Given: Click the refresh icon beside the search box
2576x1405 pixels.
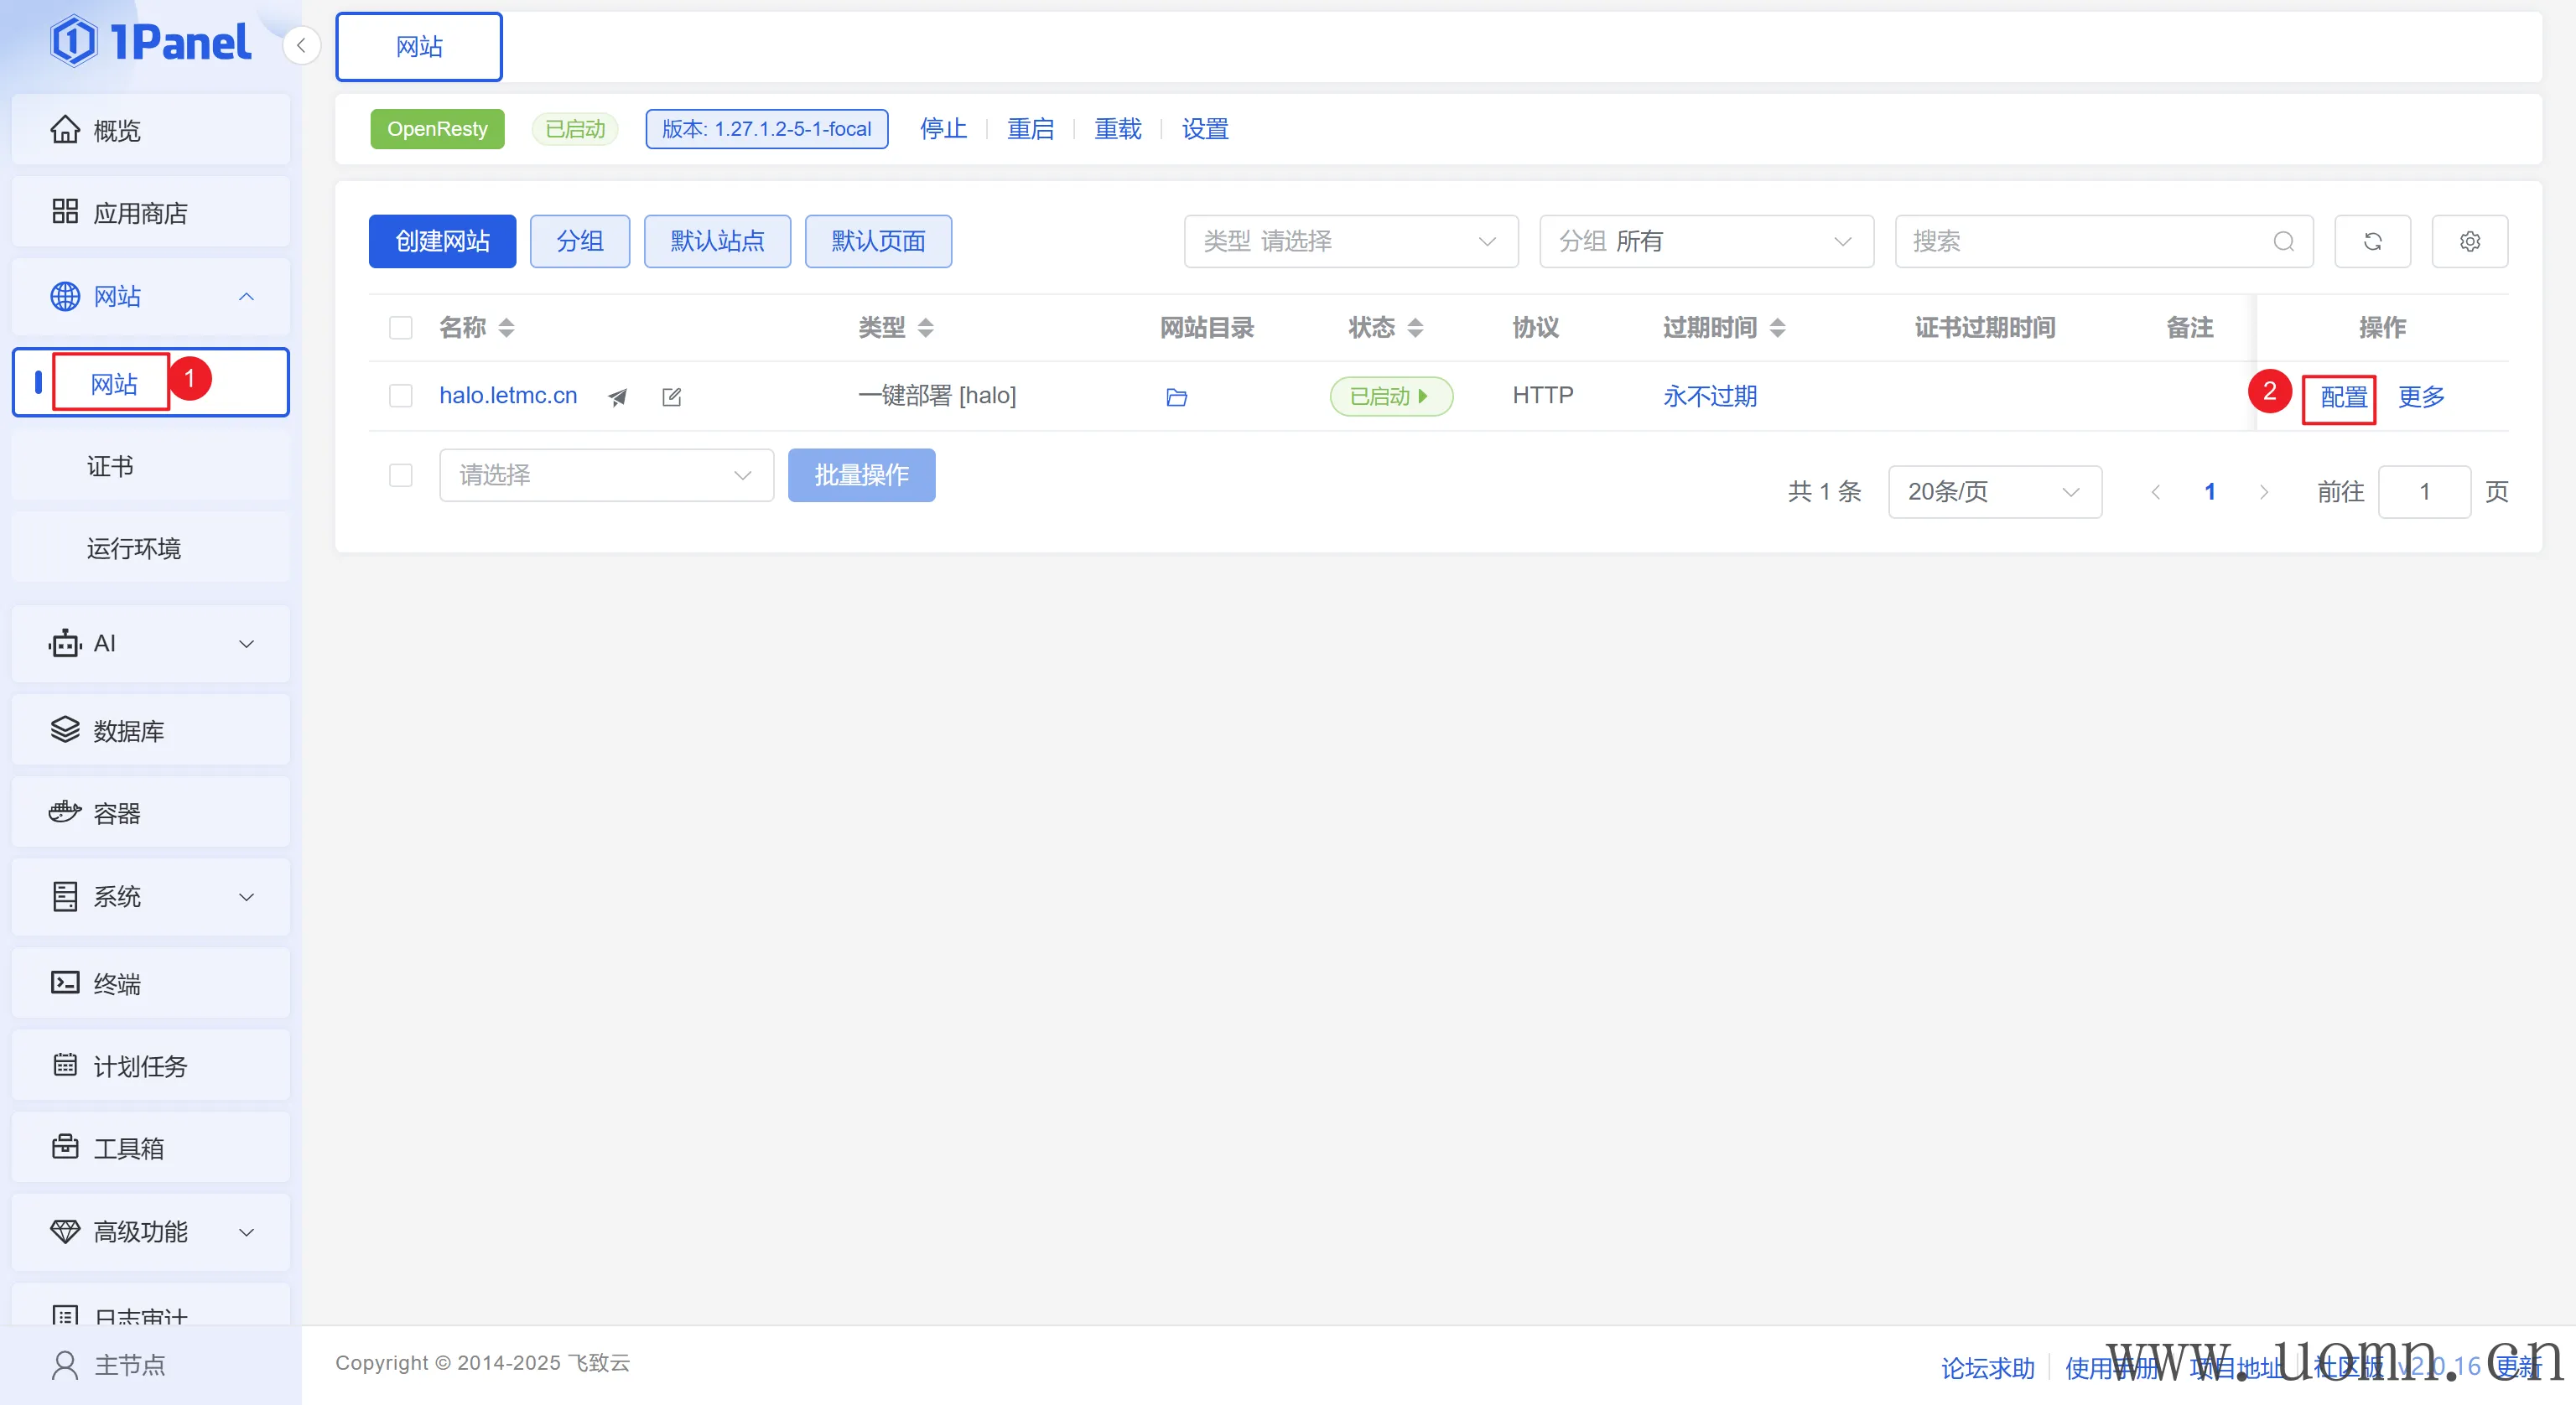Looking at the screenshot, I should (x=2372, y=241).
